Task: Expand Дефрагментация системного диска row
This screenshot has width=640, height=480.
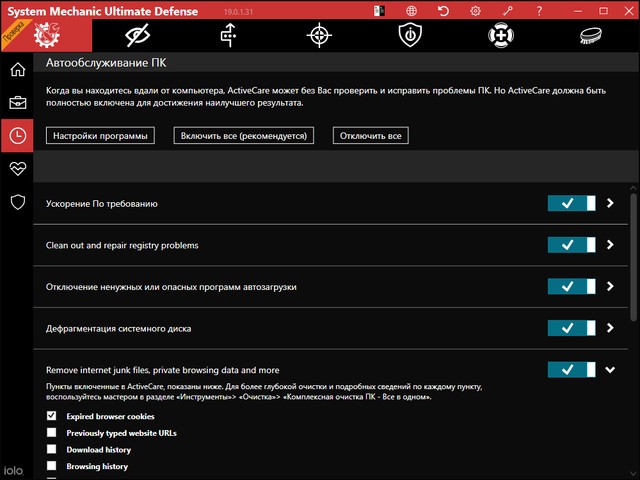Action: [610, 328]
